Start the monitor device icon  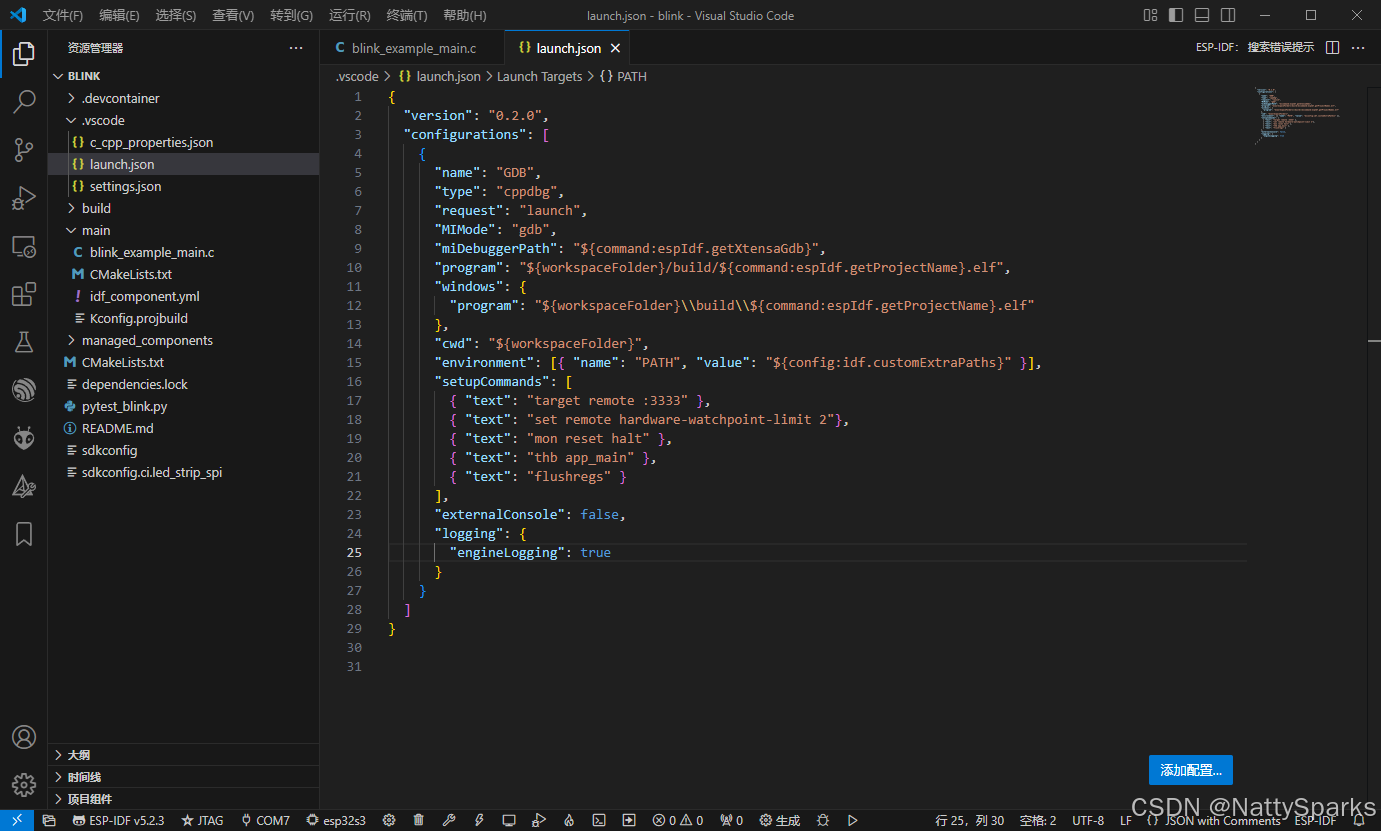(x=509, y=820)
